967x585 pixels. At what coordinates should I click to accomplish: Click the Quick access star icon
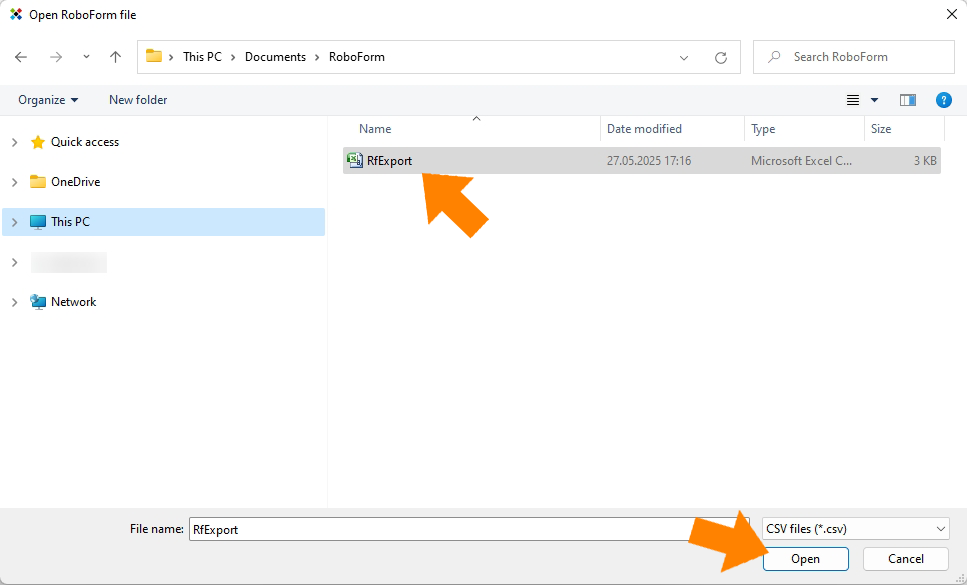point(38,142)
